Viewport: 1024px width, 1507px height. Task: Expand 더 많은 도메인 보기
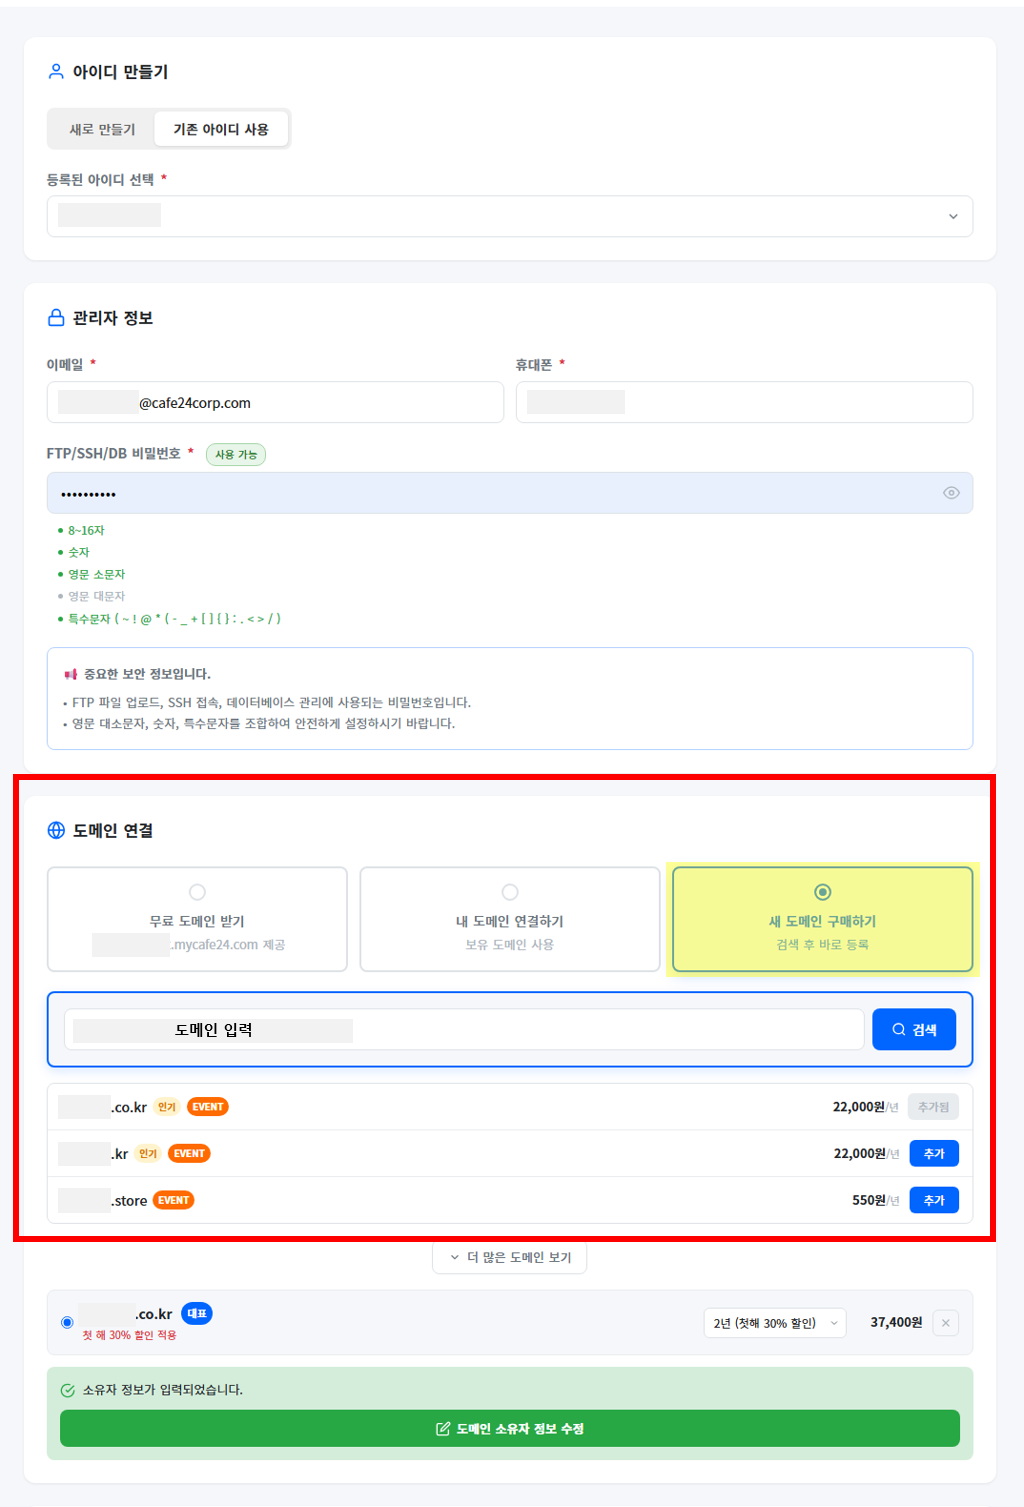point(510,1257)
